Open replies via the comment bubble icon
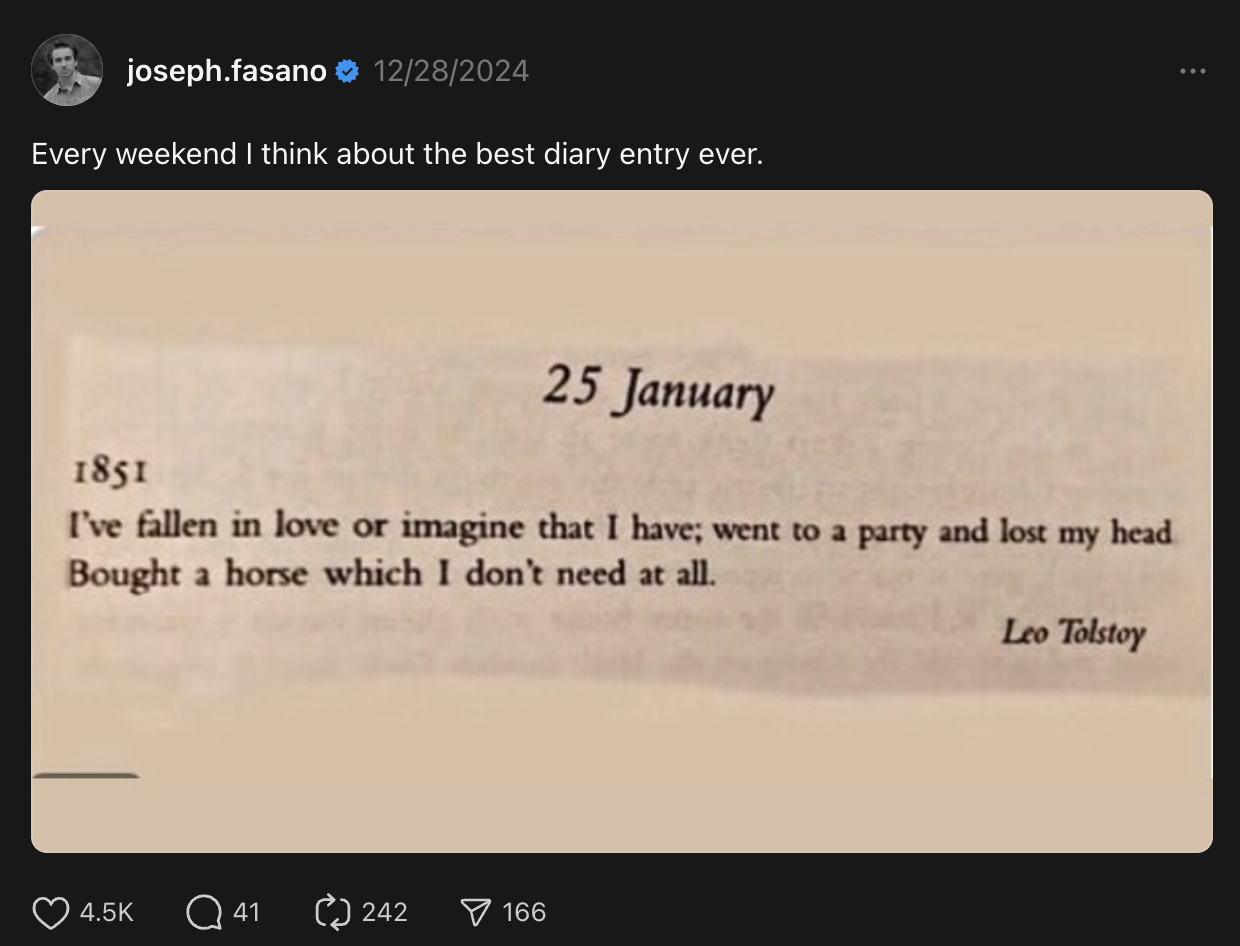 pos(204,912)
